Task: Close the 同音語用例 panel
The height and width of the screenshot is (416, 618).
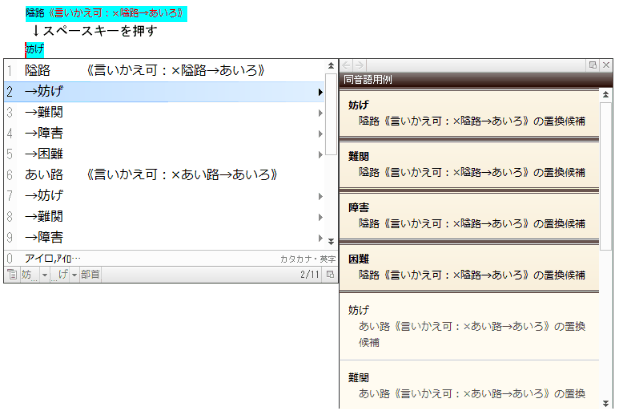Action: [606, 65]
